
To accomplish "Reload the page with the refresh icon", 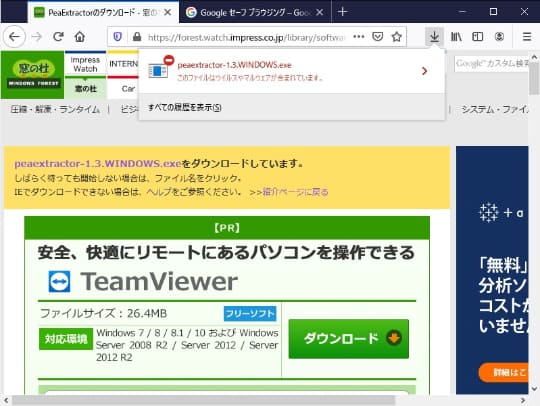I will pyautogui.click(x=59, y=37).
